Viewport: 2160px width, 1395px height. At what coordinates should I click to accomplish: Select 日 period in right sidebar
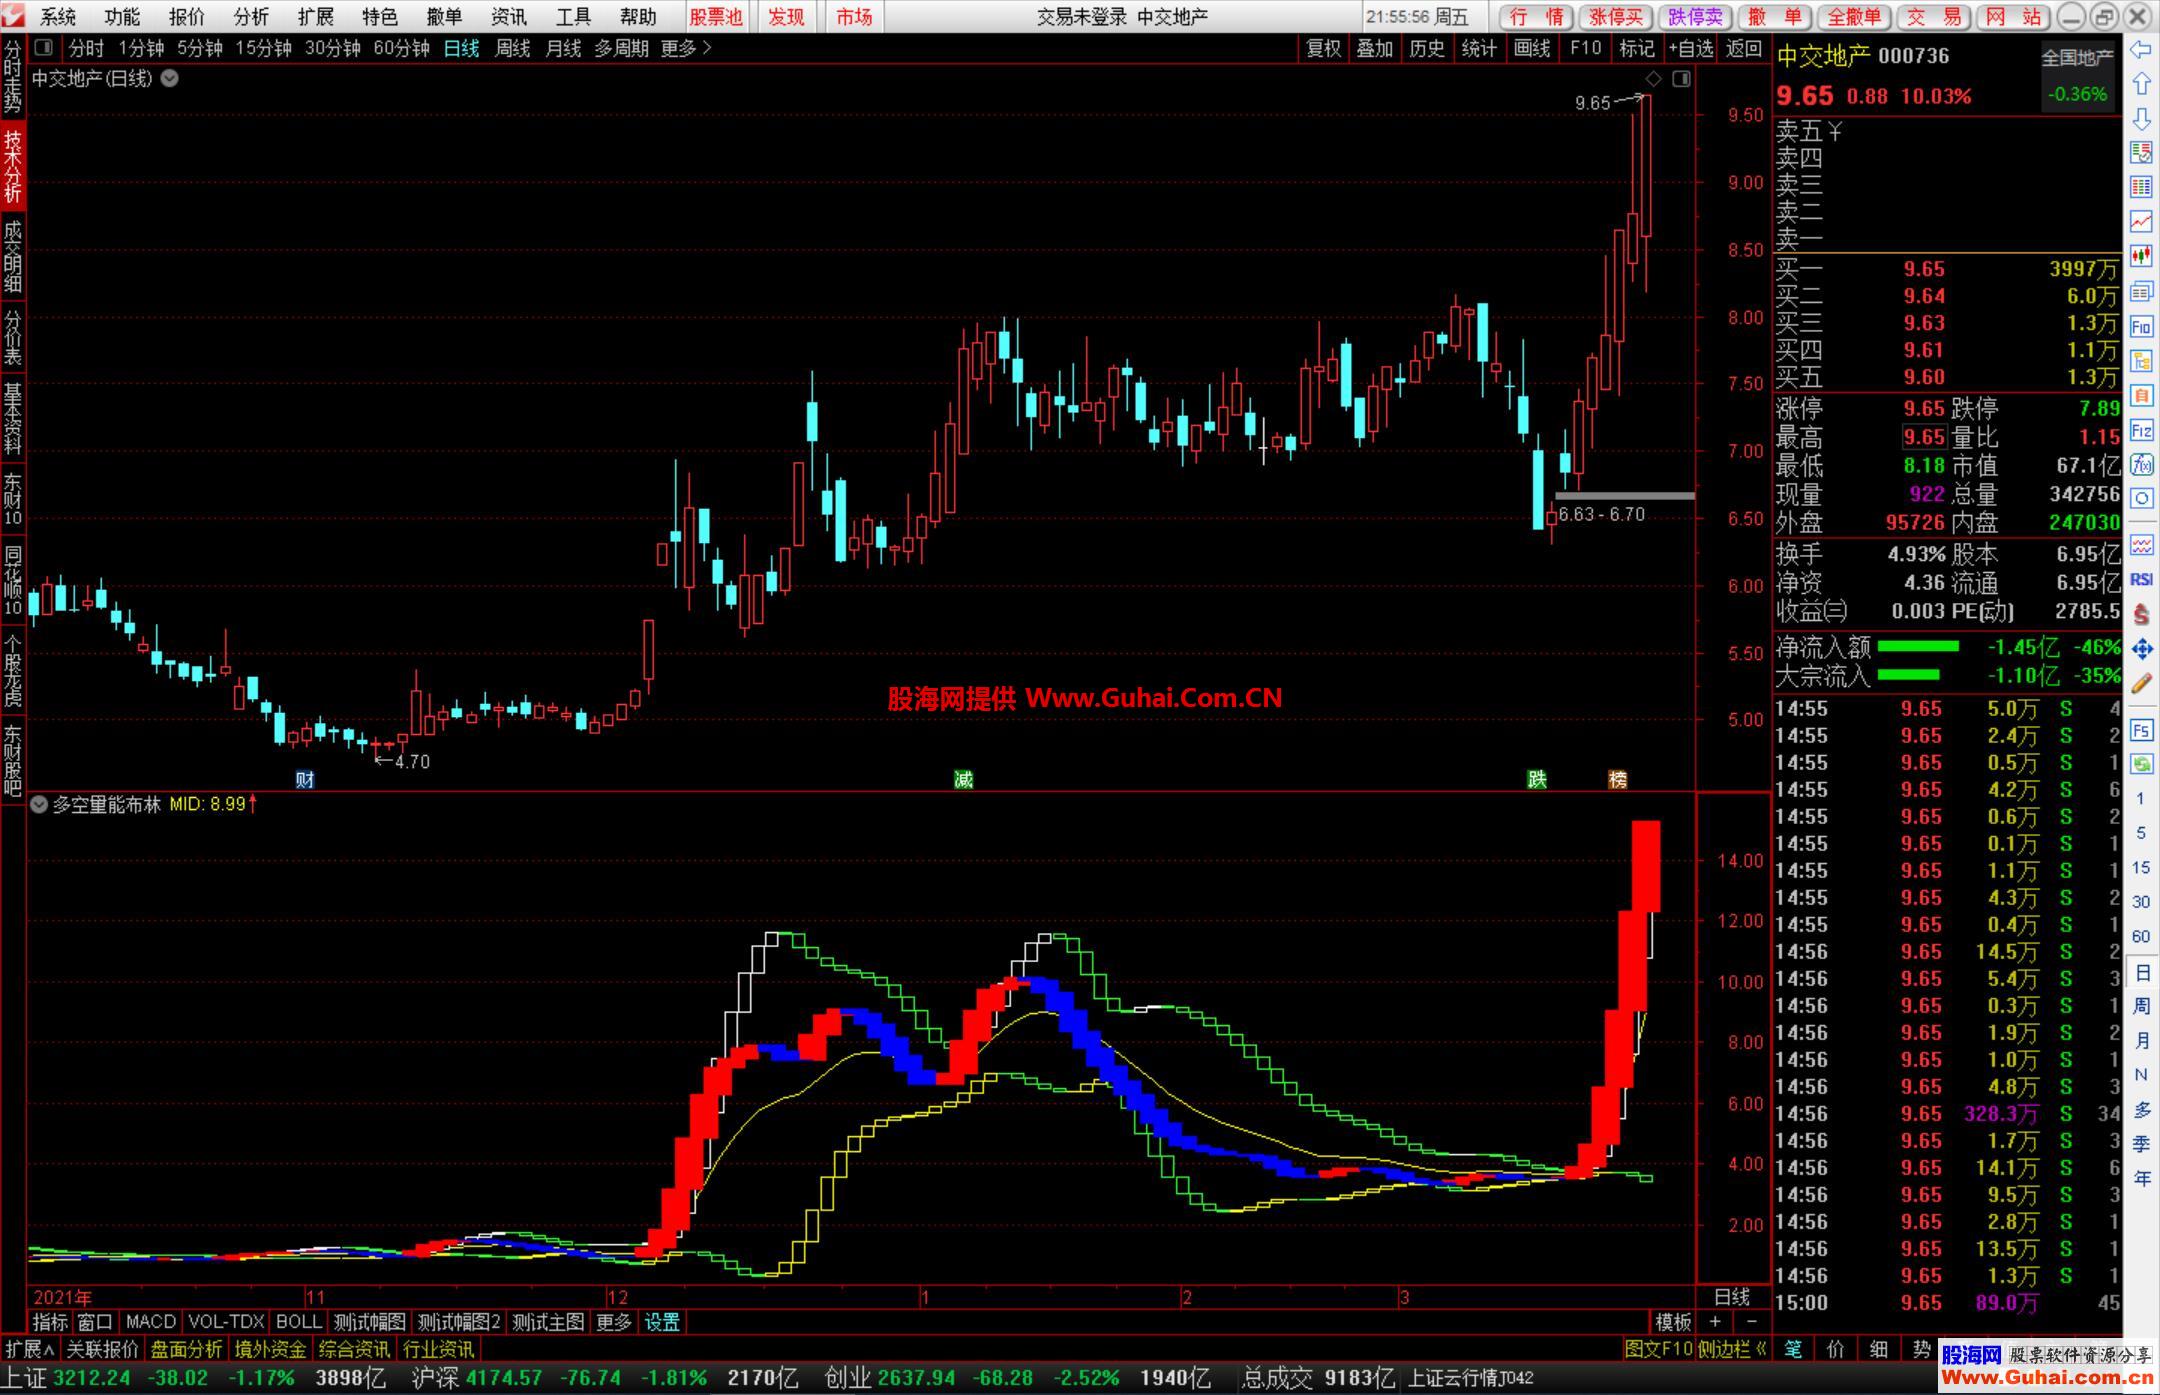2141,972
